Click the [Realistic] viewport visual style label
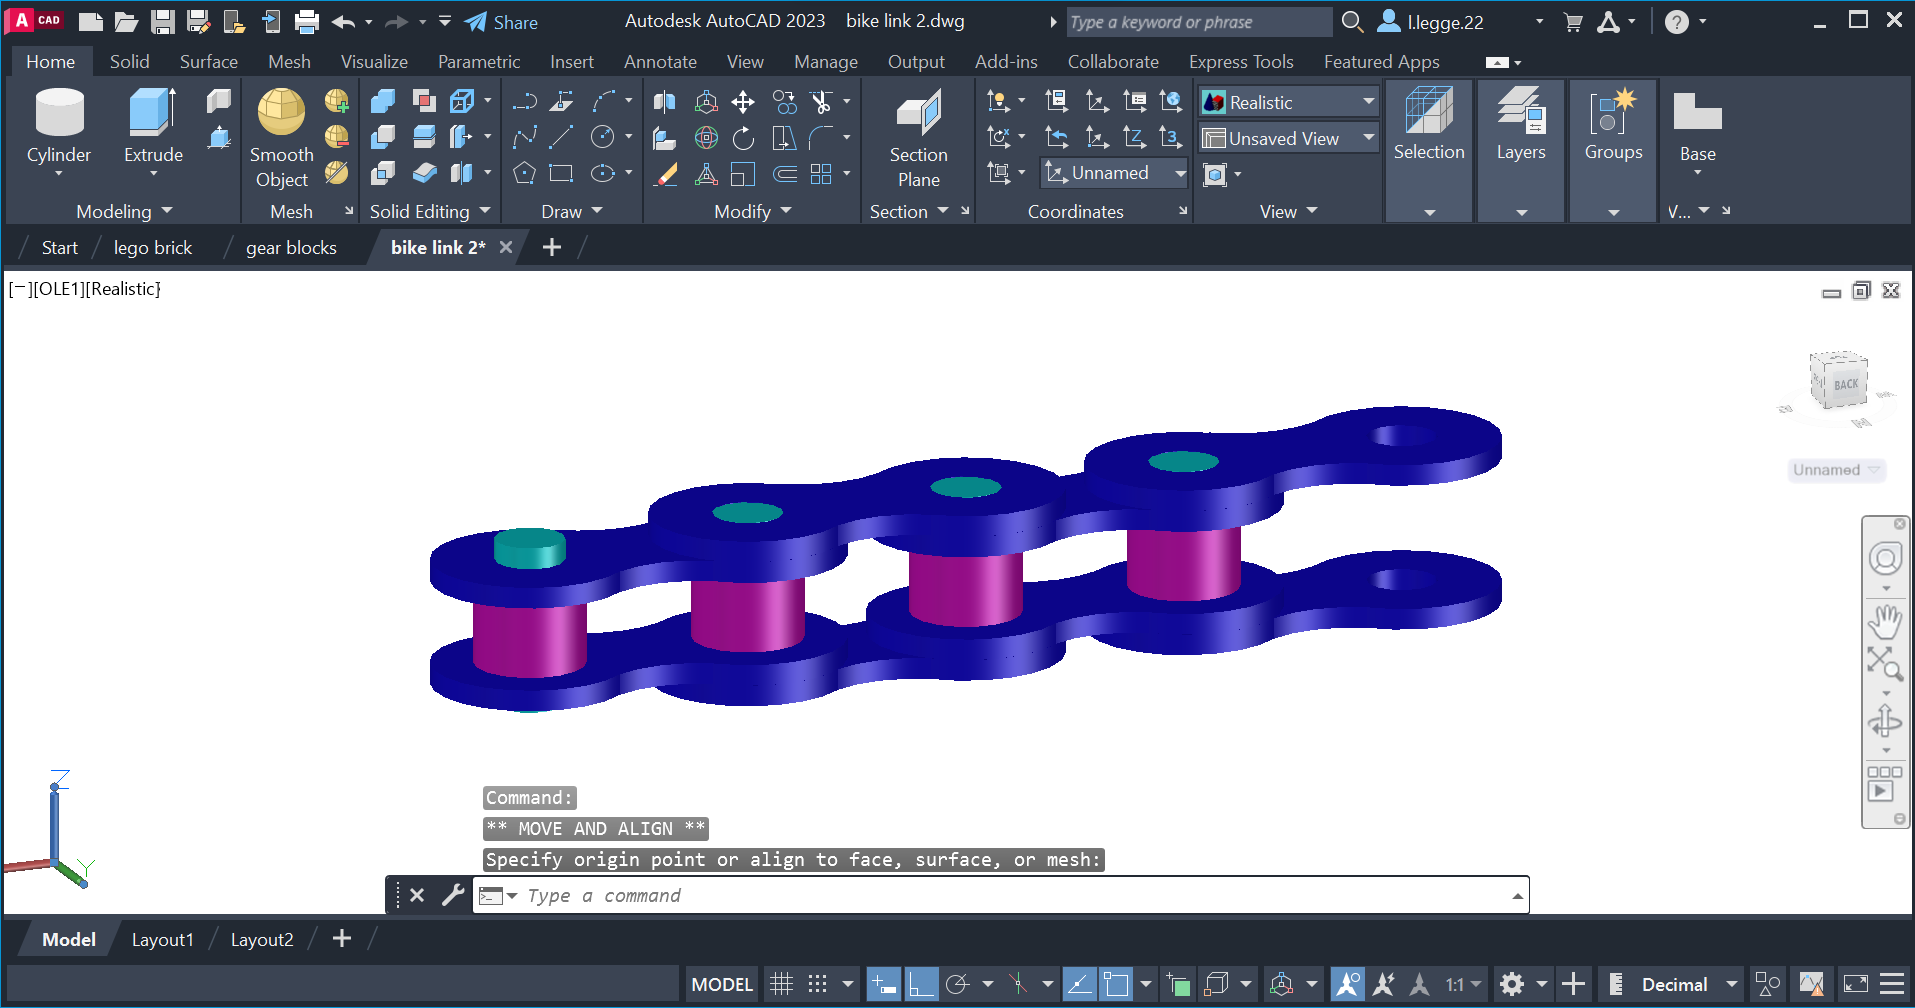The height and width of the screenshot is (1008, 1915). (x=123, y=289)
